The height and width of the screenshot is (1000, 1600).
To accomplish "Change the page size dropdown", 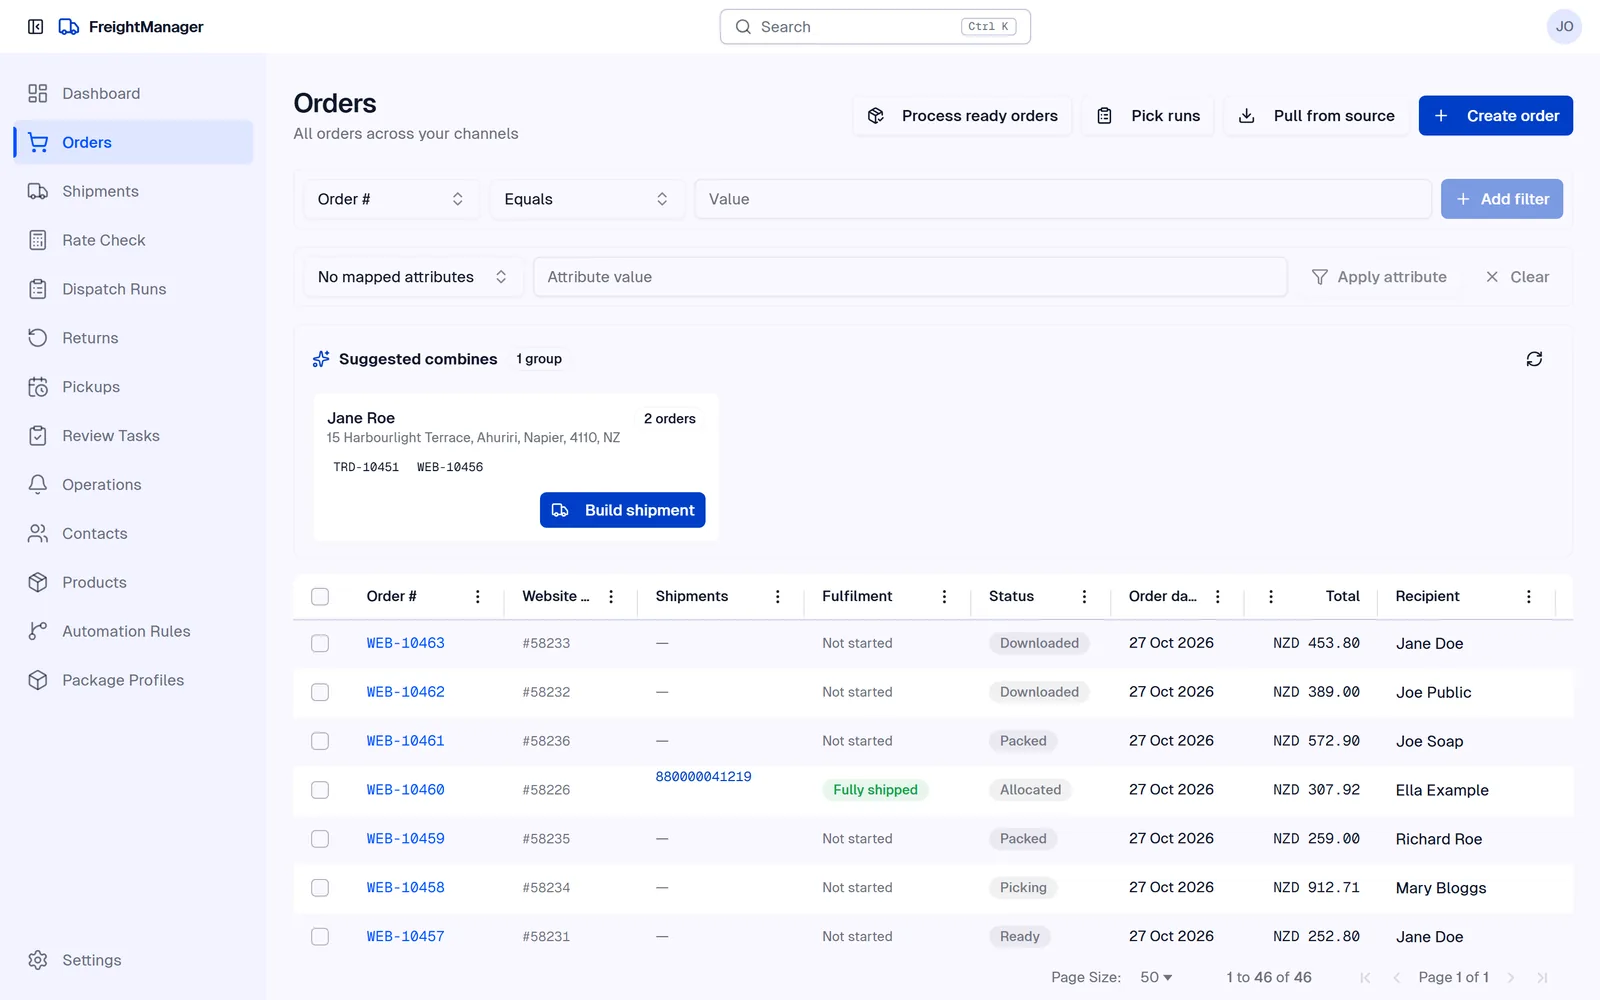I will (1156, 978).
